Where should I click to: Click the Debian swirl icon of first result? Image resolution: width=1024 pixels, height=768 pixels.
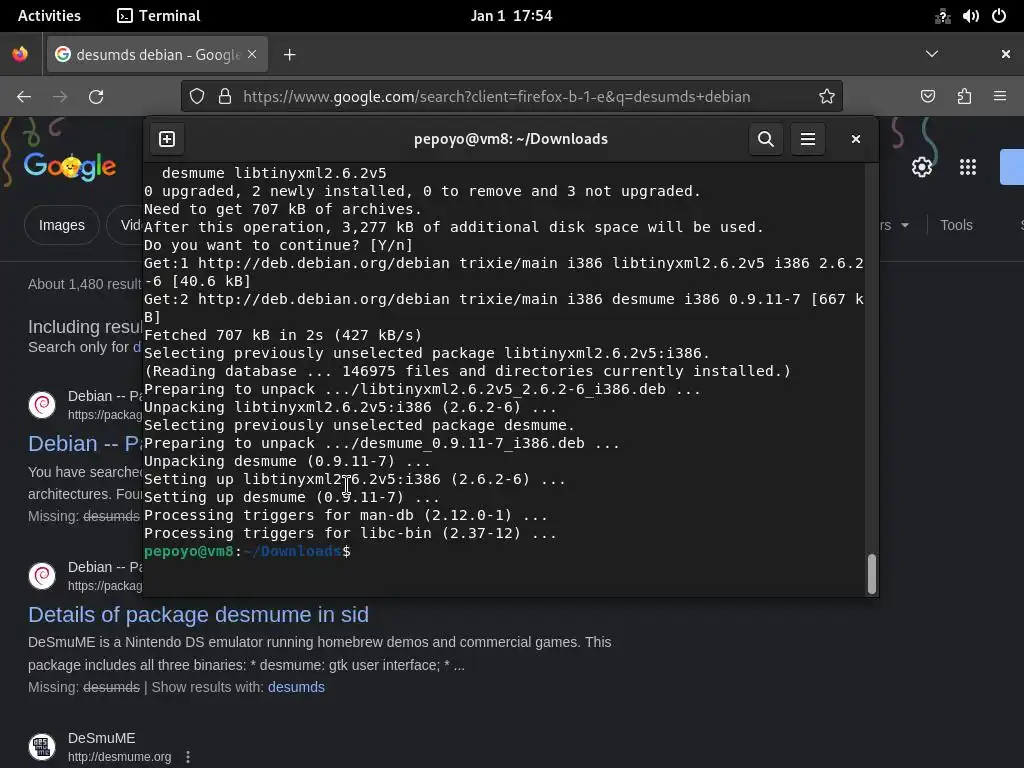[42, 404]
